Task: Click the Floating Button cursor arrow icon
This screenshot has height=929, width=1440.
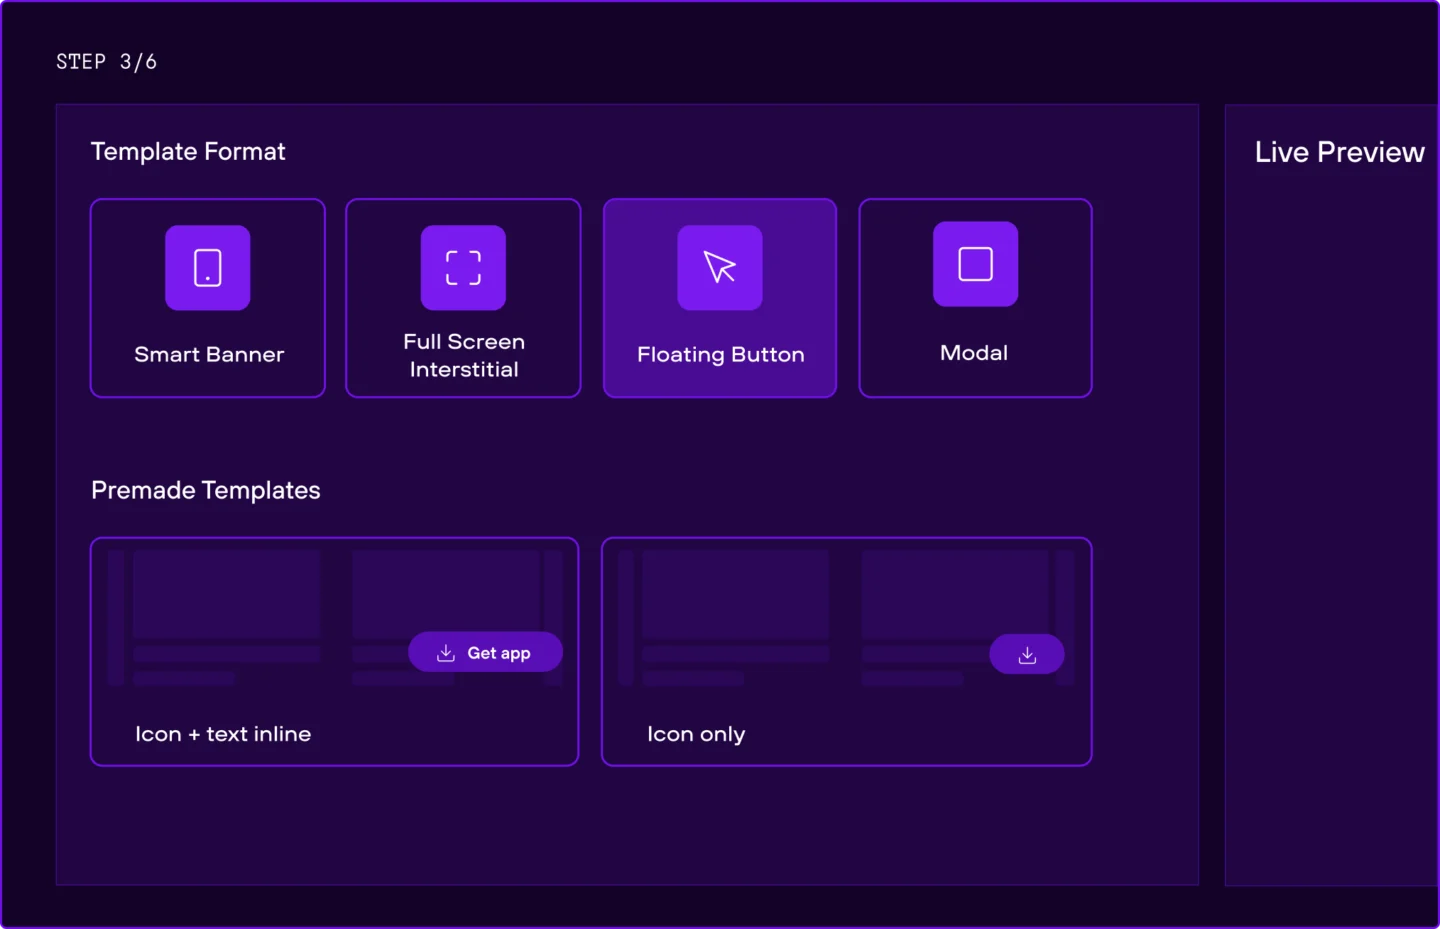Action: pyautogui.click(x=719, y=268)
